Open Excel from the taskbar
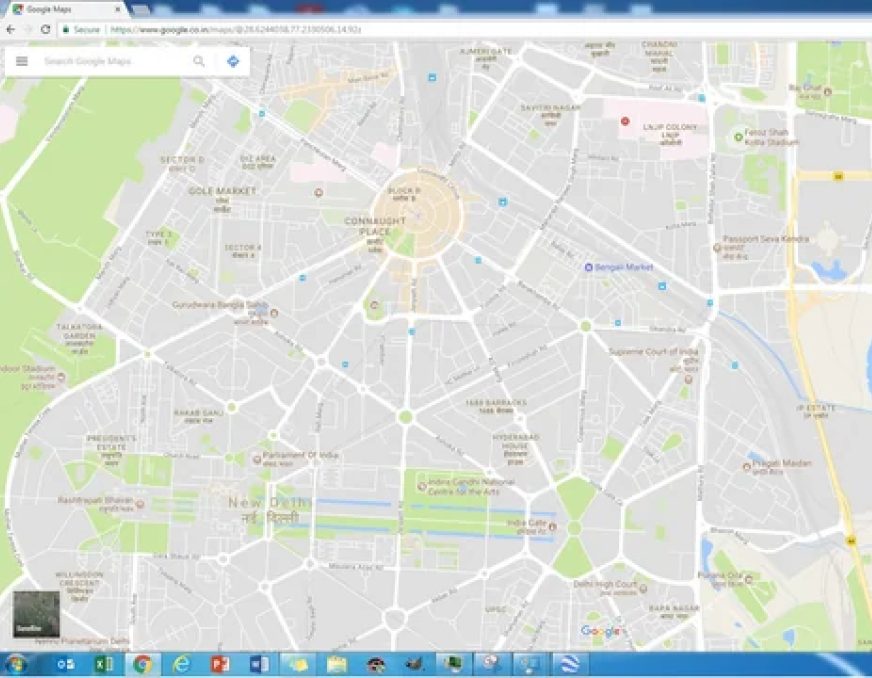 pyautogui.click(x=104, y=665)
